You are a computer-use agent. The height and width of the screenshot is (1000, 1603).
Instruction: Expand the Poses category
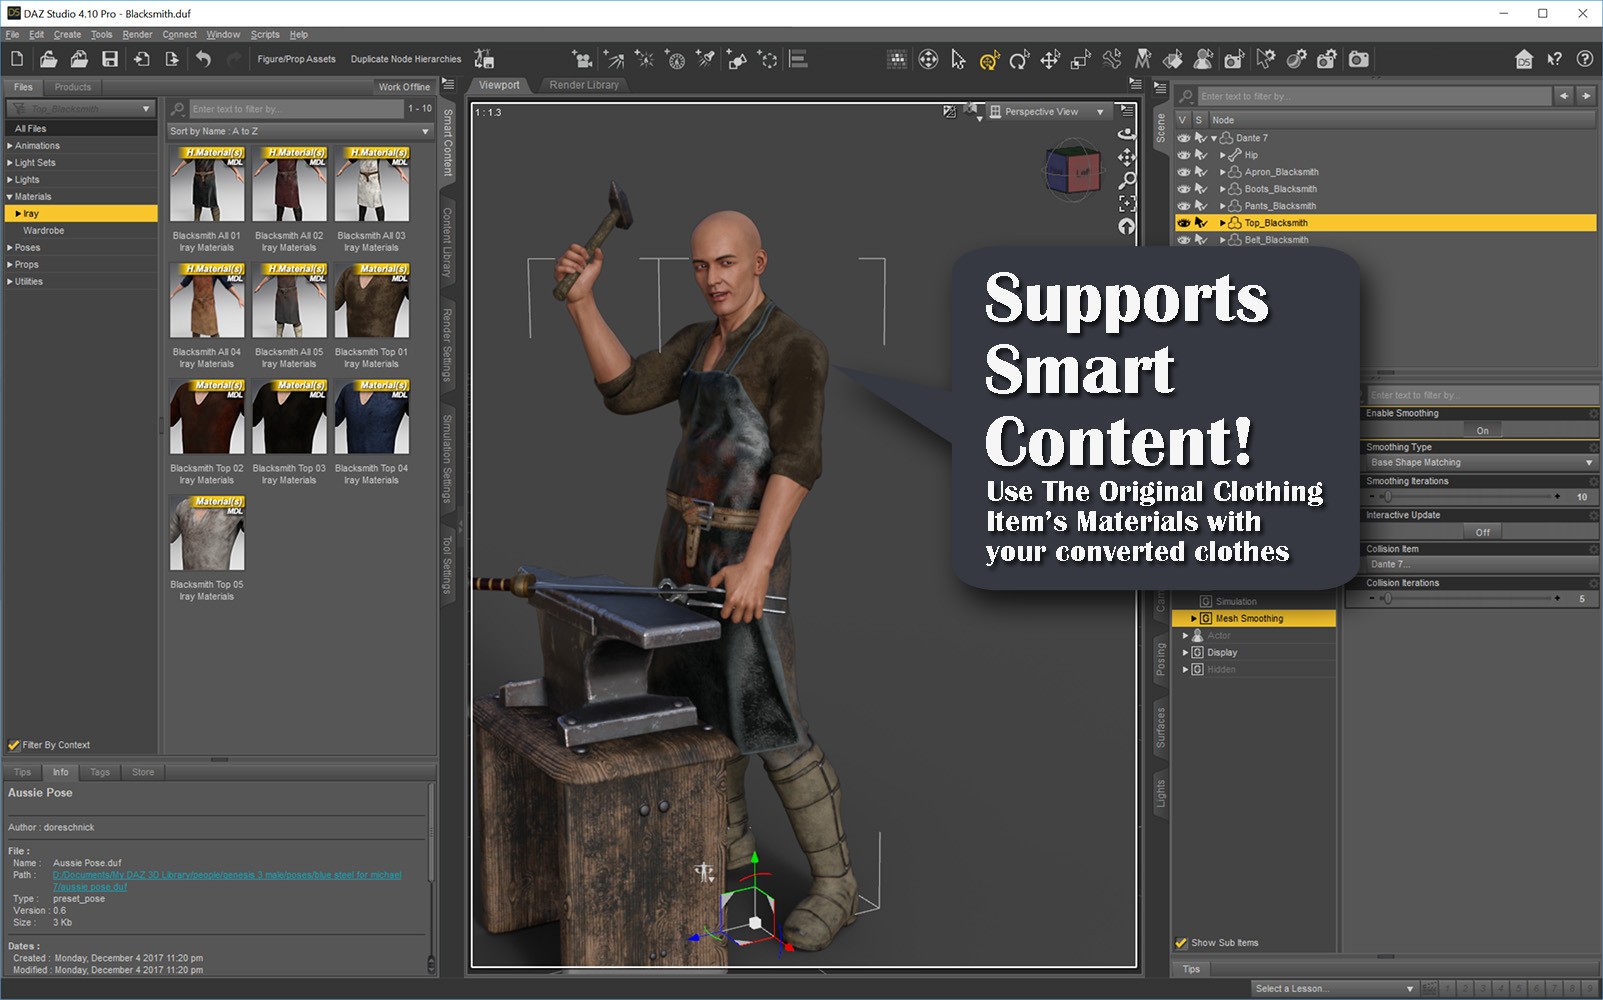[10, 248]
